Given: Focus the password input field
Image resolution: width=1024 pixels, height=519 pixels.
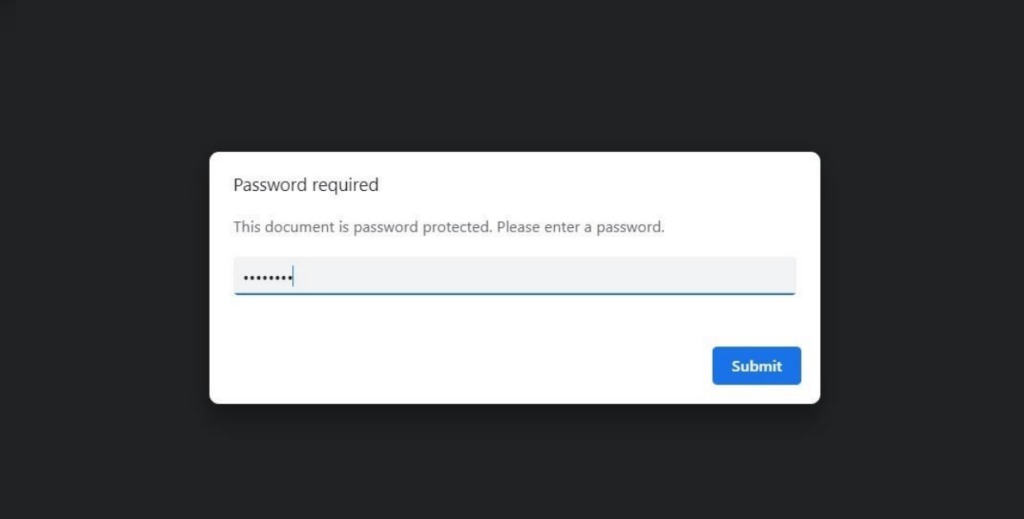Looking at the screenshot, I should coord(515,275).
